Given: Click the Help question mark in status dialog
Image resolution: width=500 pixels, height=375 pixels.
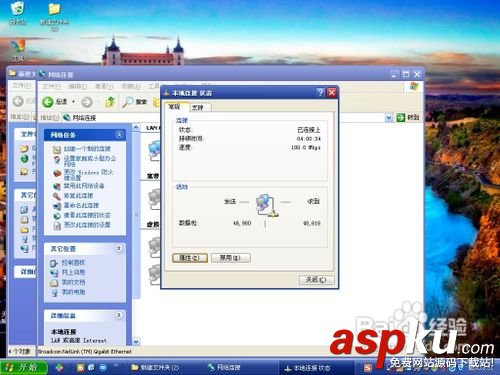Looking at the screenshot, I should coord(320,92).
